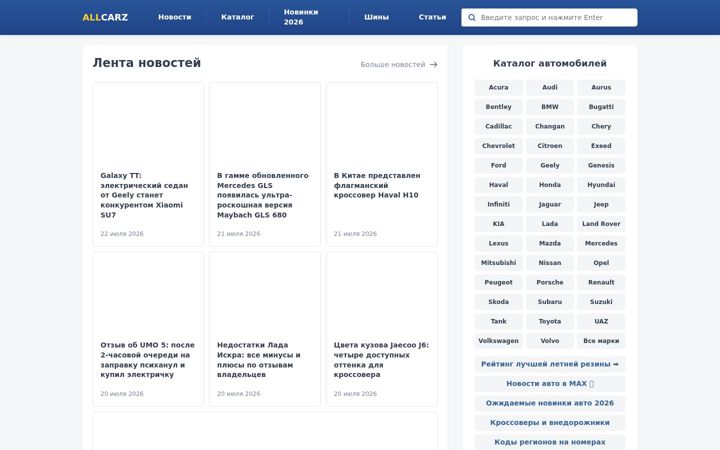Viewport: 720px width, 450px height.
Task: Select Acura in car catalog
Action: (x=498, y=87)
